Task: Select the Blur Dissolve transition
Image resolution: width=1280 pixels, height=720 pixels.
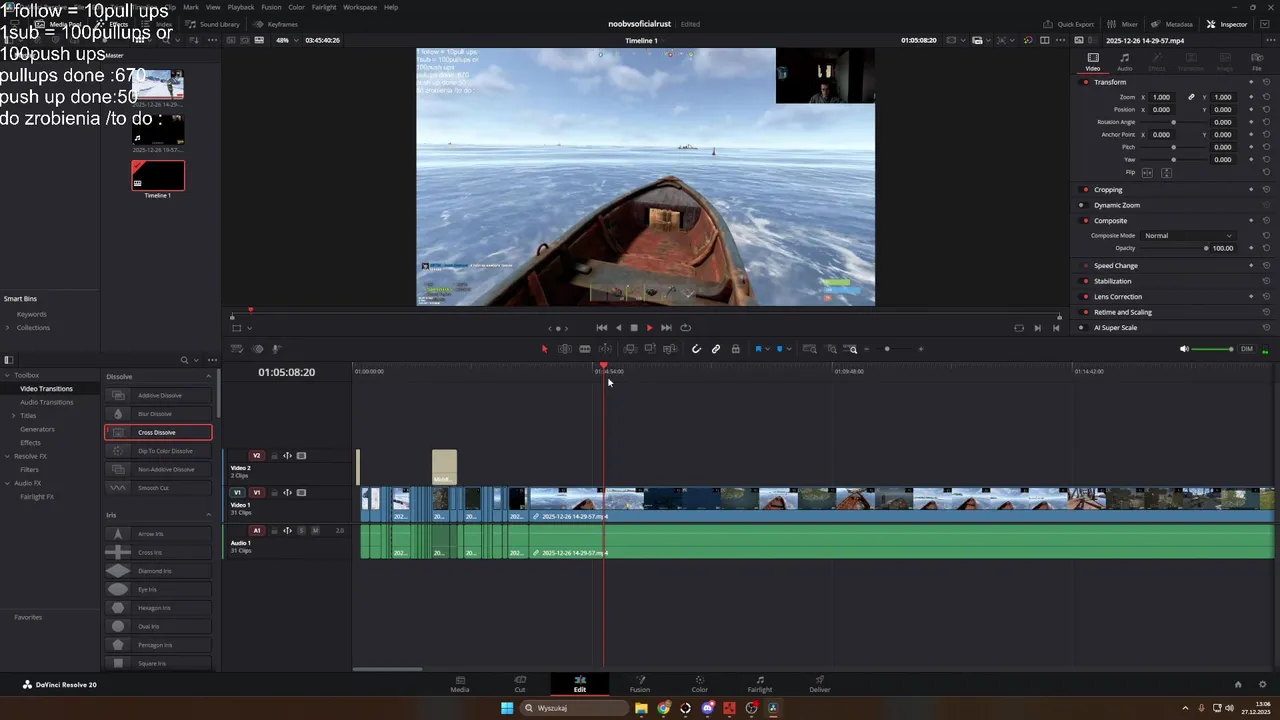Action: click(x=158, y=414)
